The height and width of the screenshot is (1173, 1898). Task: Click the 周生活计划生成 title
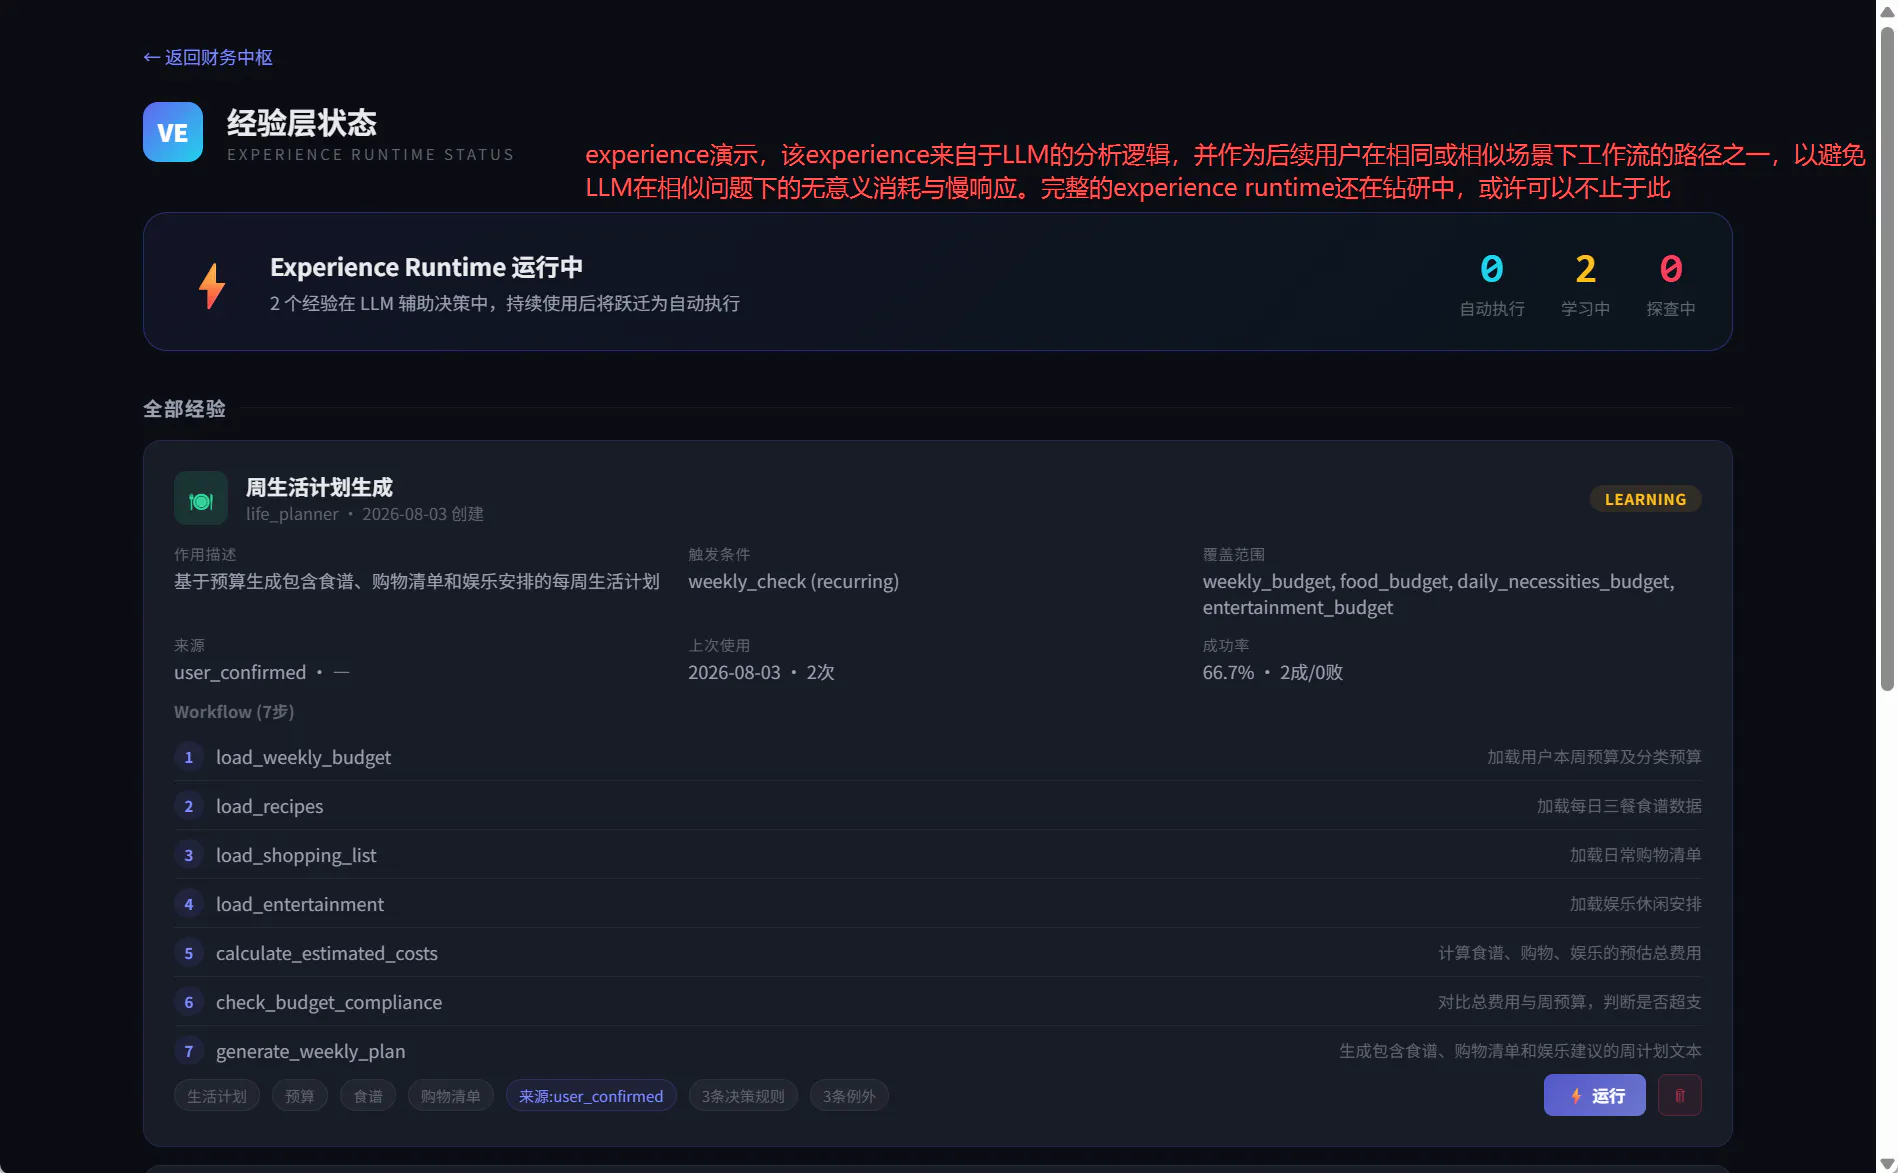(319, 487)
